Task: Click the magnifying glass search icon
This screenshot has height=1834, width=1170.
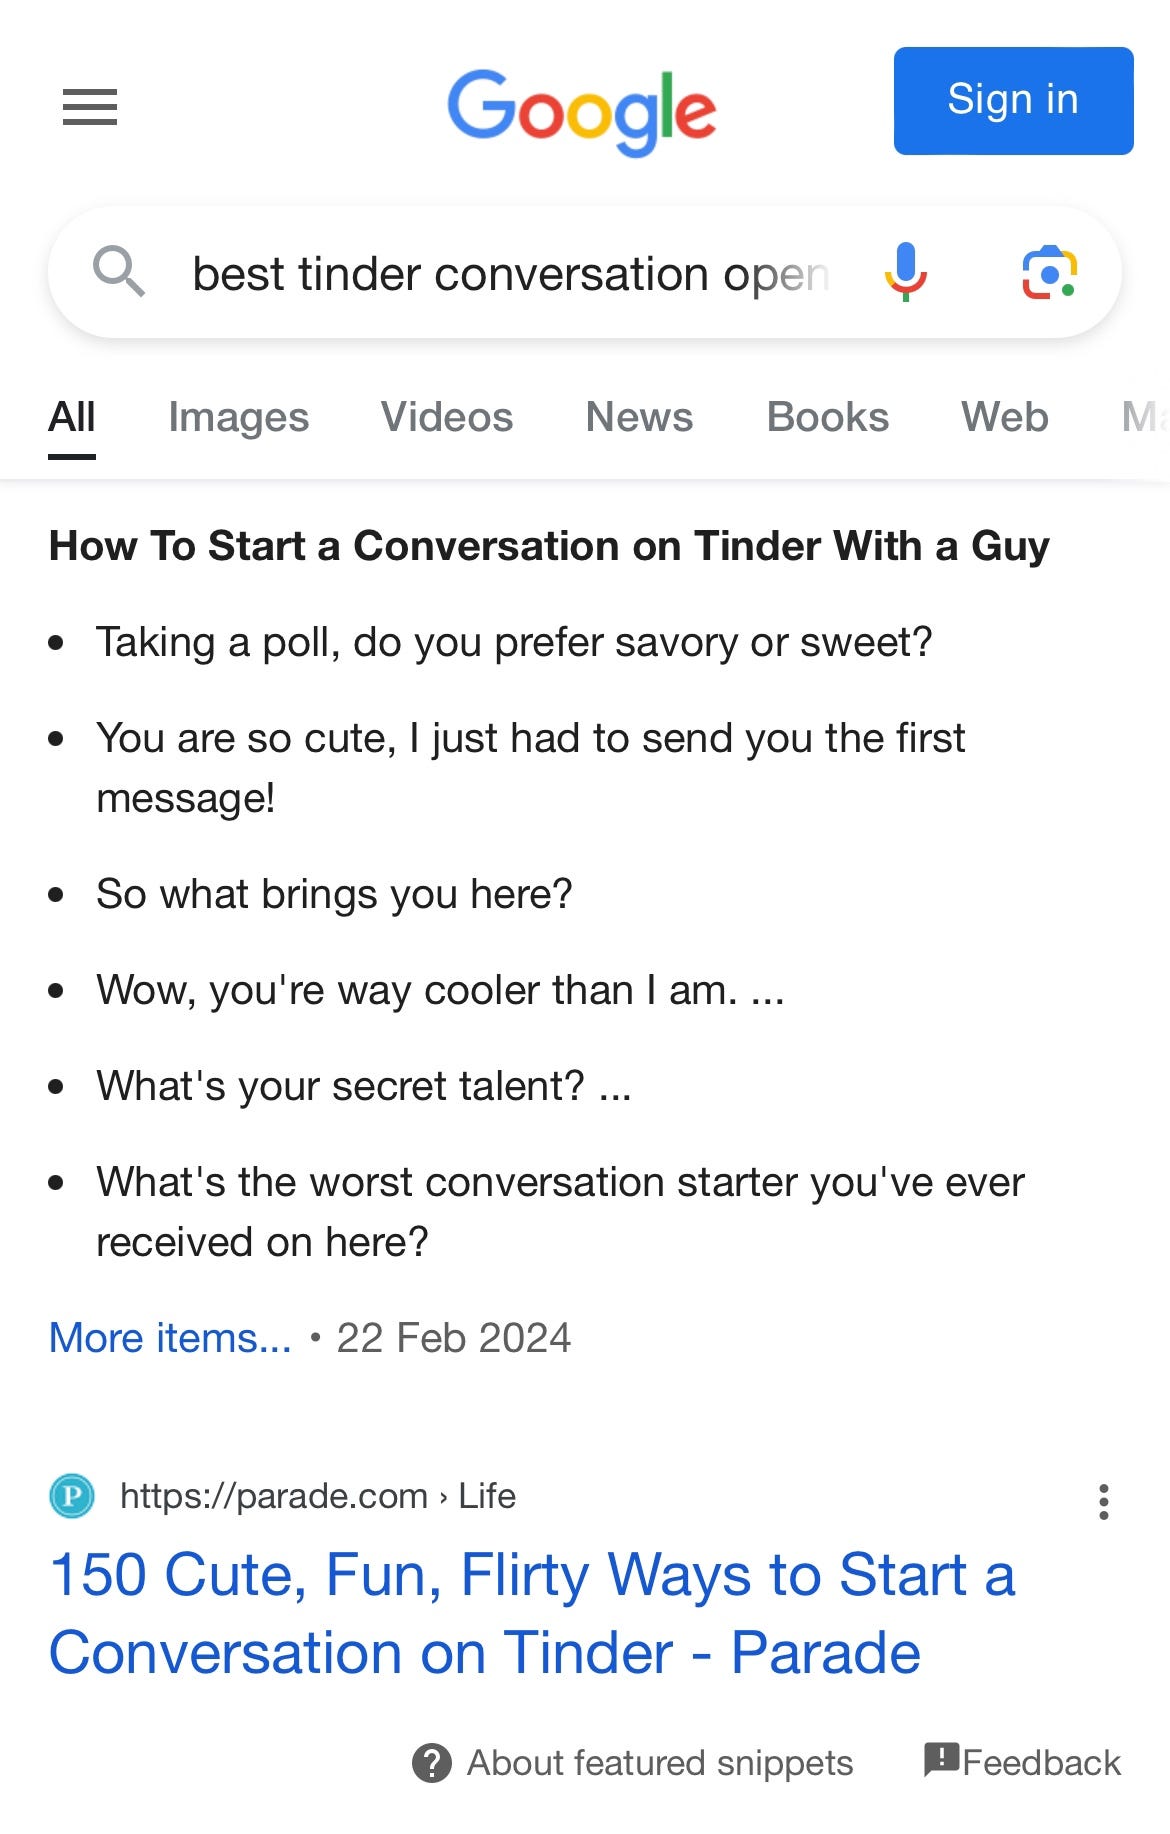Action: click(118, 271)
